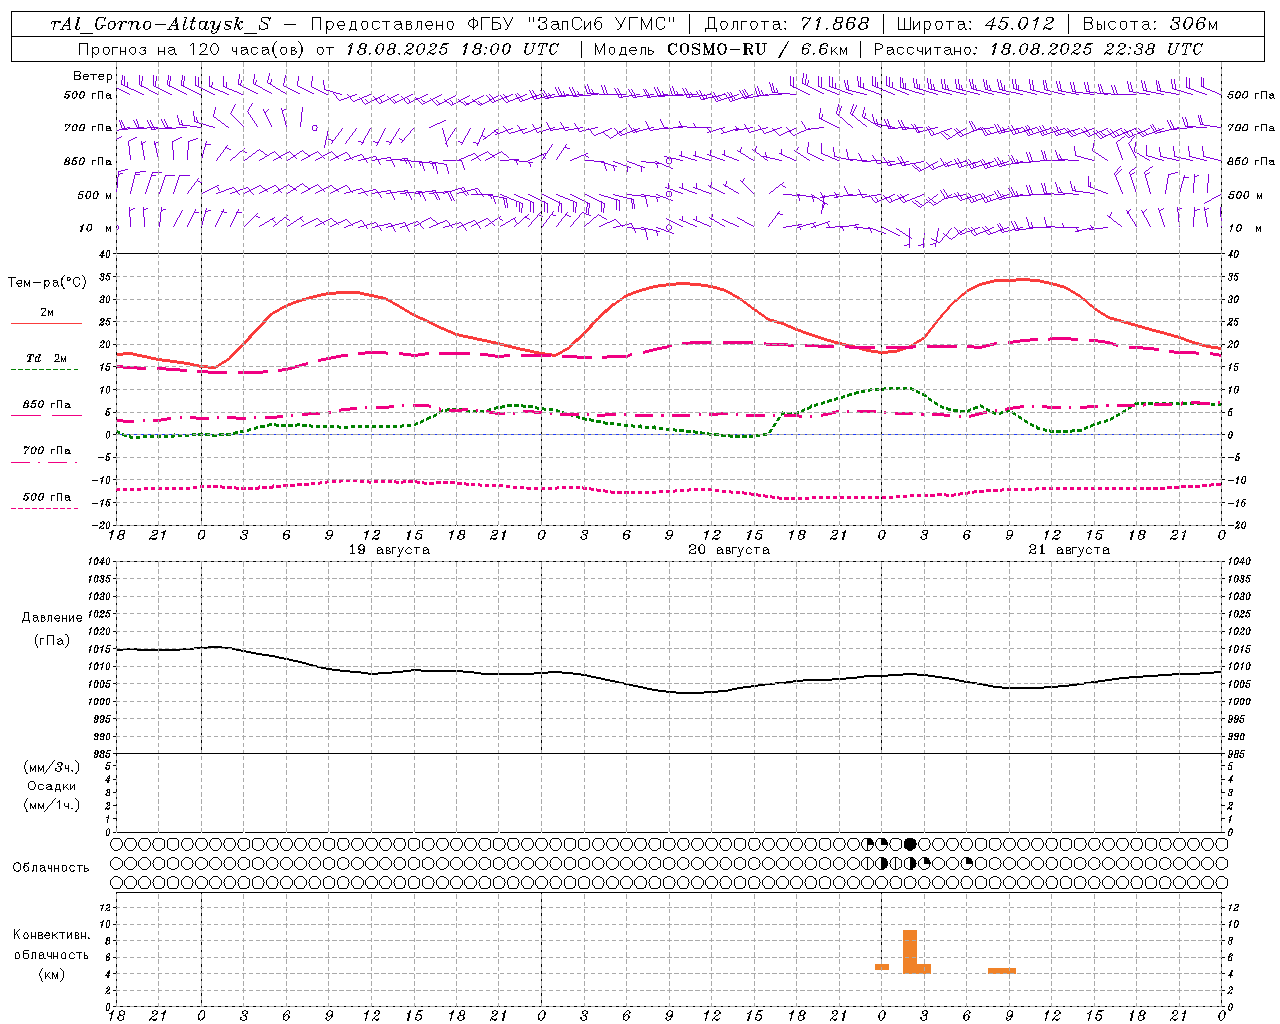
Task: Click the 21 августа date label
Action: click(x=1069, y=550)
